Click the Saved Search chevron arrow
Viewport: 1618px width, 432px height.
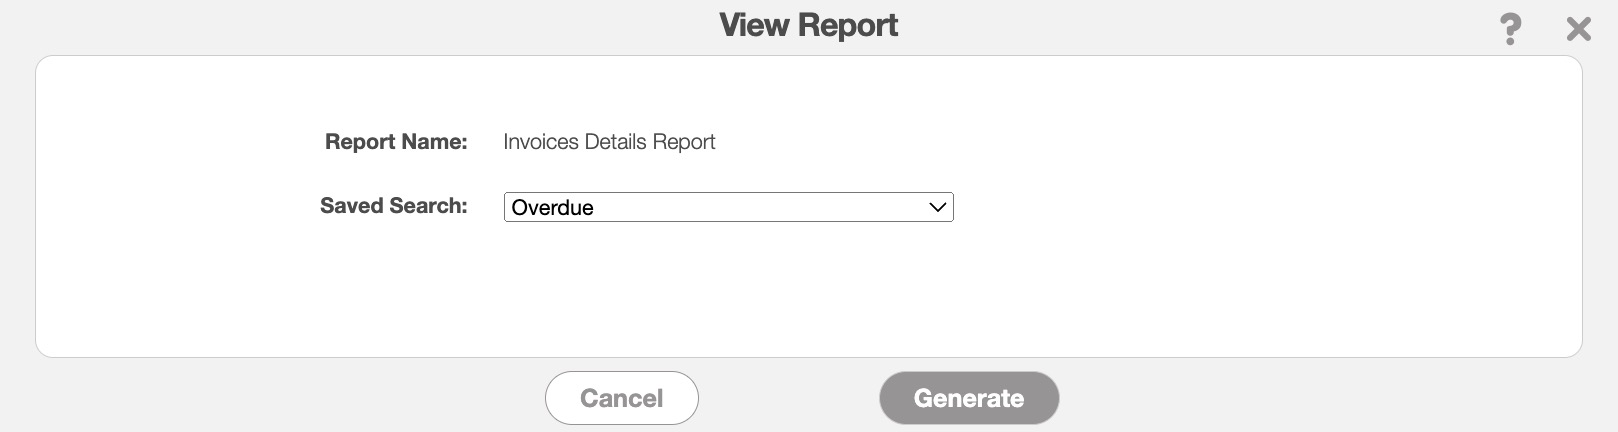(937, 207)
